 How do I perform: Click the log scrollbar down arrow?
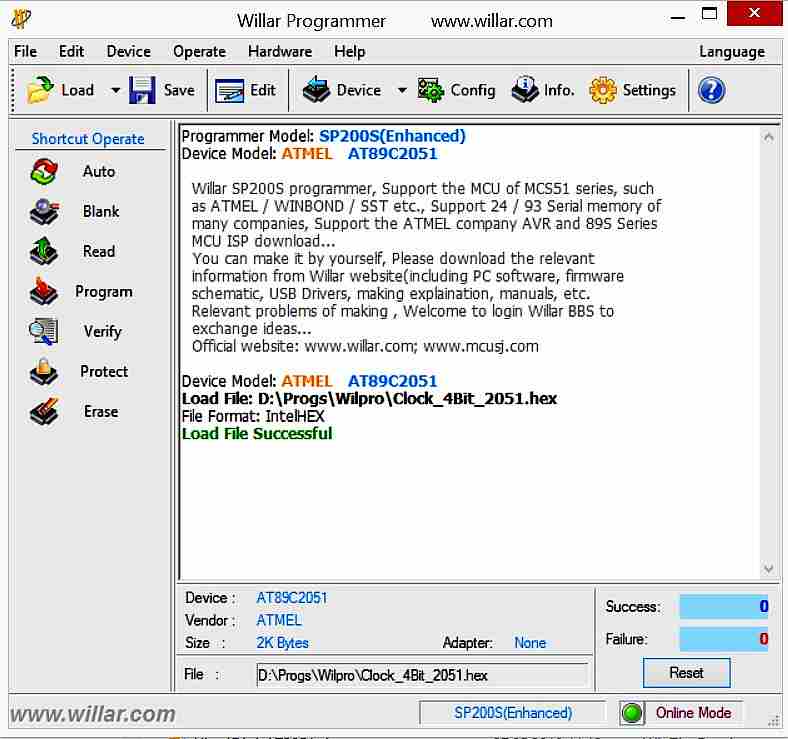768,569
